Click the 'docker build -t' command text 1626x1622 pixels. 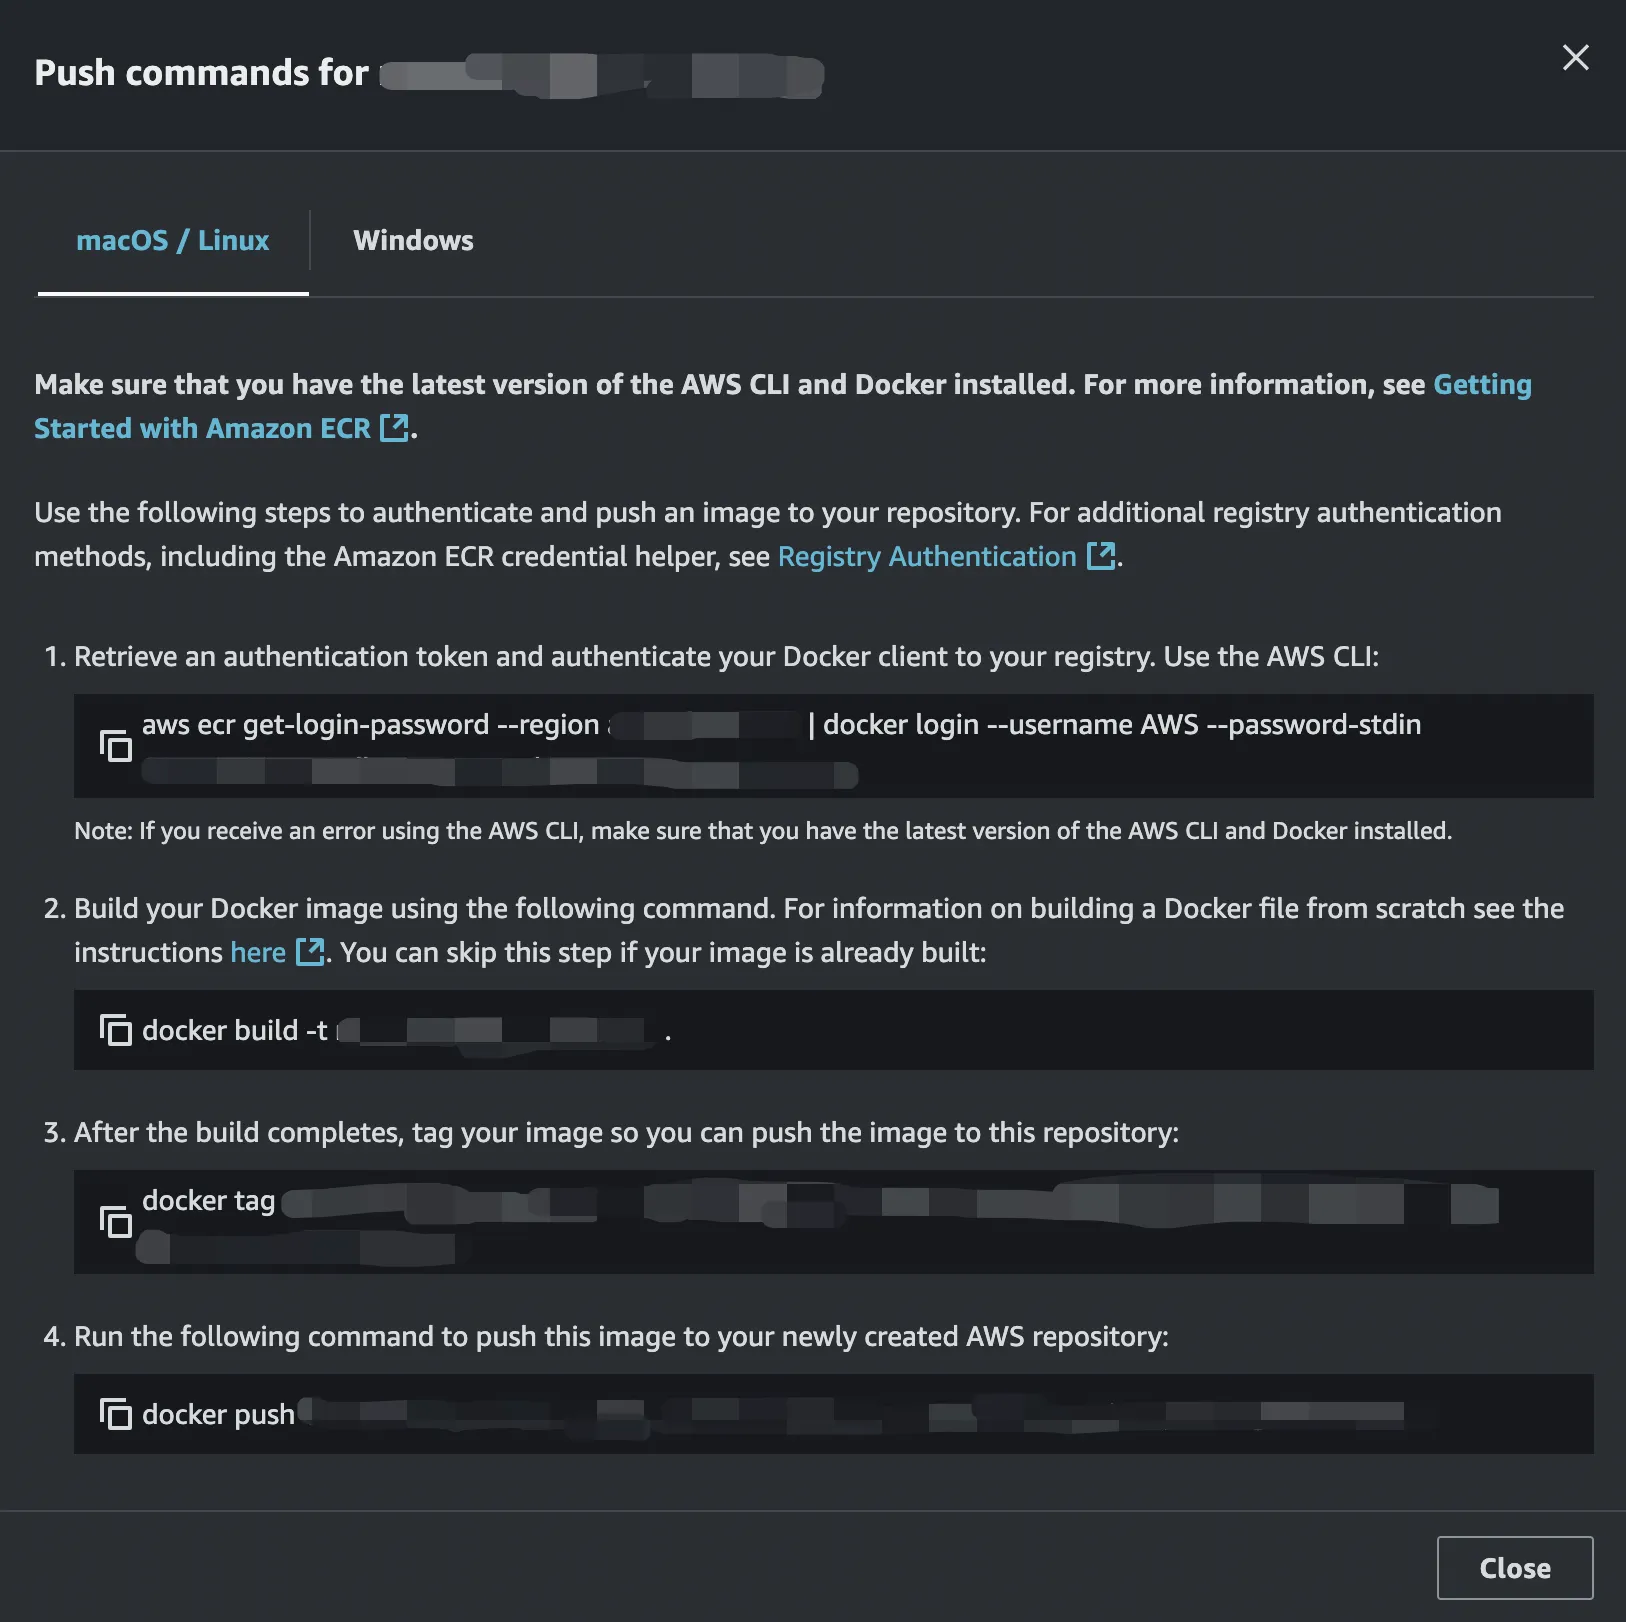pos(235,1031)
